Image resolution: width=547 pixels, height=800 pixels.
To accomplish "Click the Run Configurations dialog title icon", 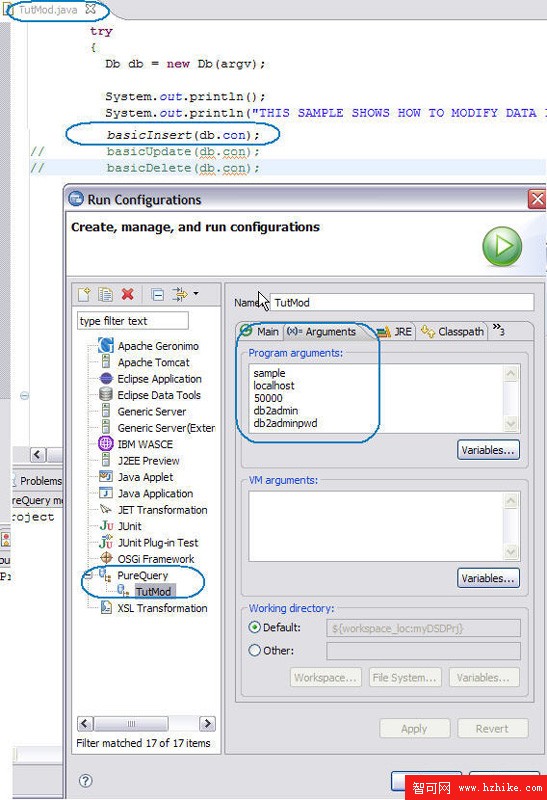I will 76,198.
